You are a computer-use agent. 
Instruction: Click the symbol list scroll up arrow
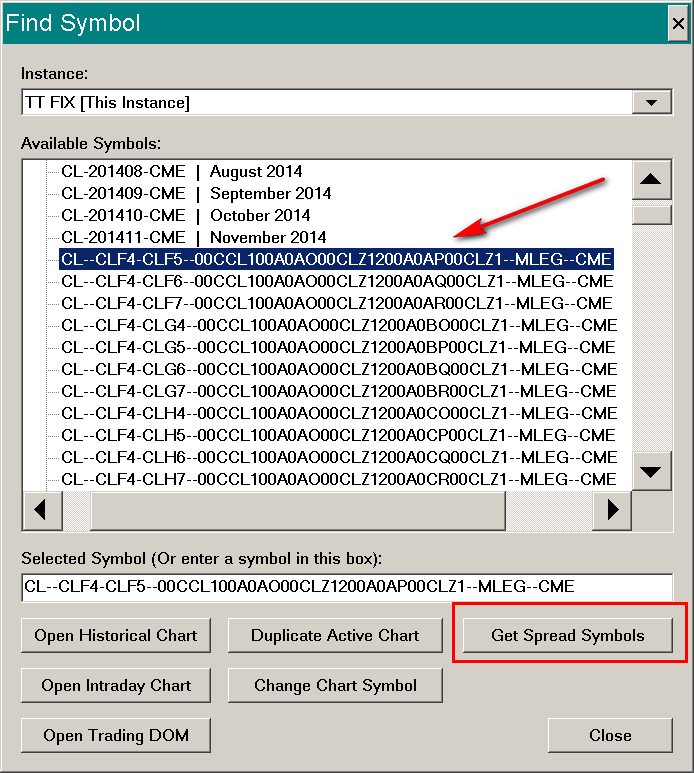652,179
